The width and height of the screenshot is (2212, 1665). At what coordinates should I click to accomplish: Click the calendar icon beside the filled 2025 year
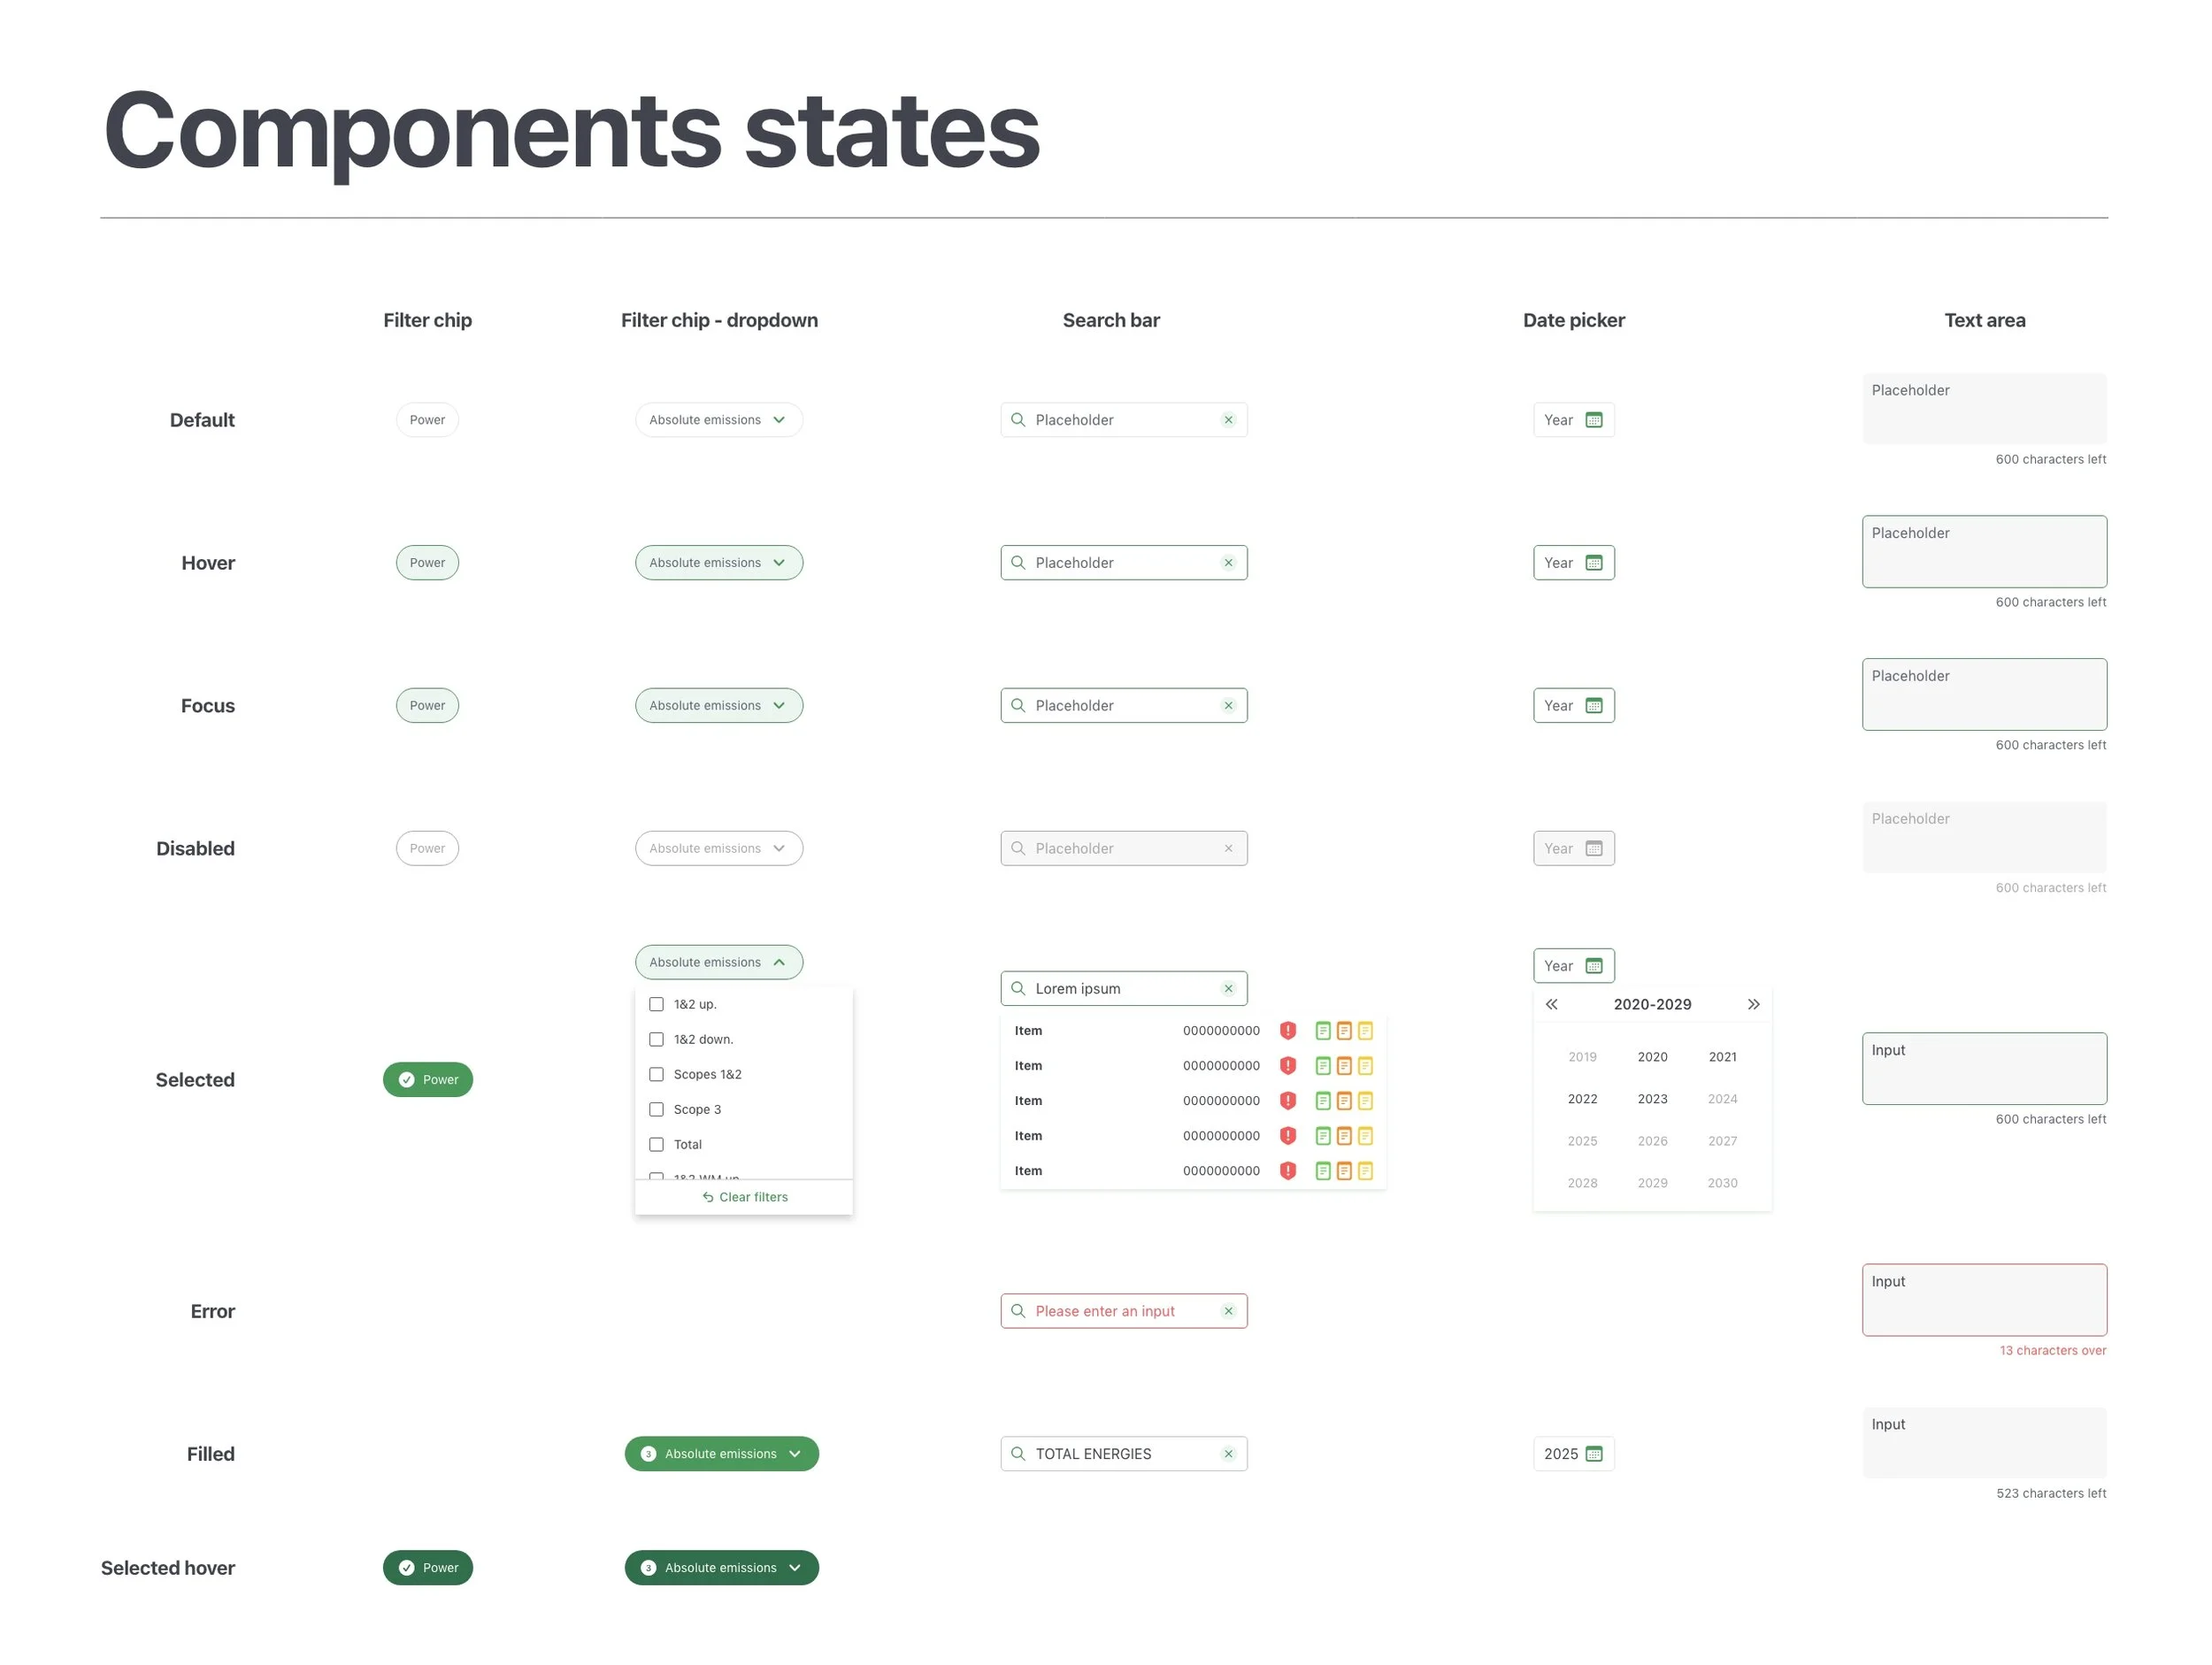[x=1594, y=1454]
